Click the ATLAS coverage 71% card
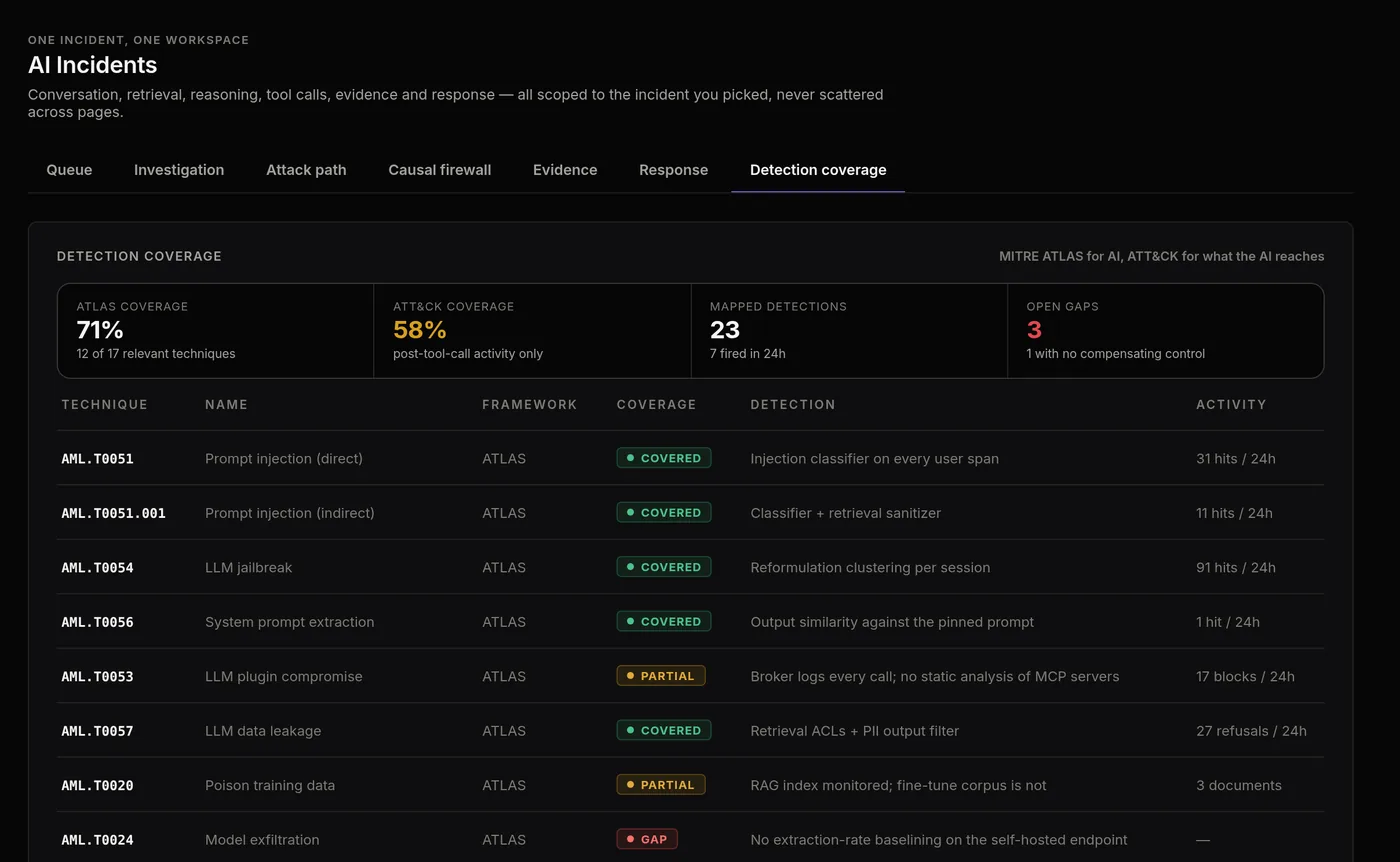Image resolution: width=1400 pixels, height=862 pixels. tap(216, 331)
